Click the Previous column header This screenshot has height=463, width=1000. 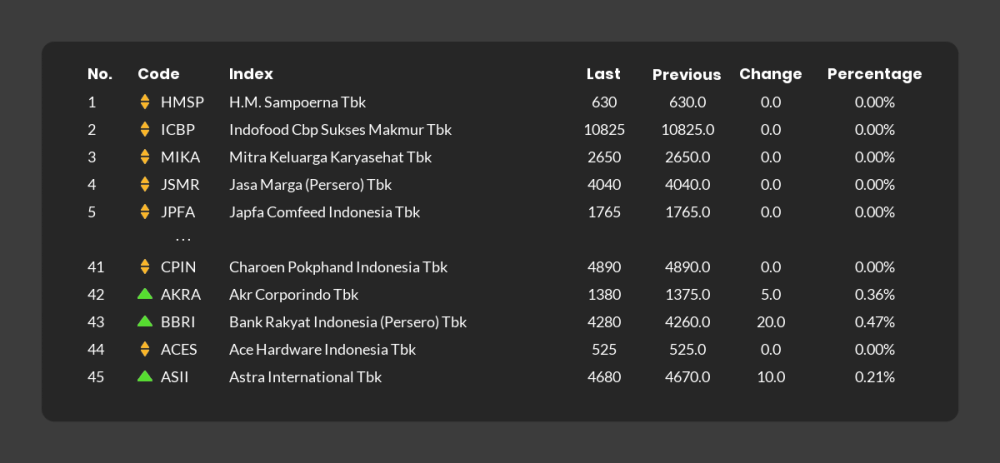click(686, 75)
